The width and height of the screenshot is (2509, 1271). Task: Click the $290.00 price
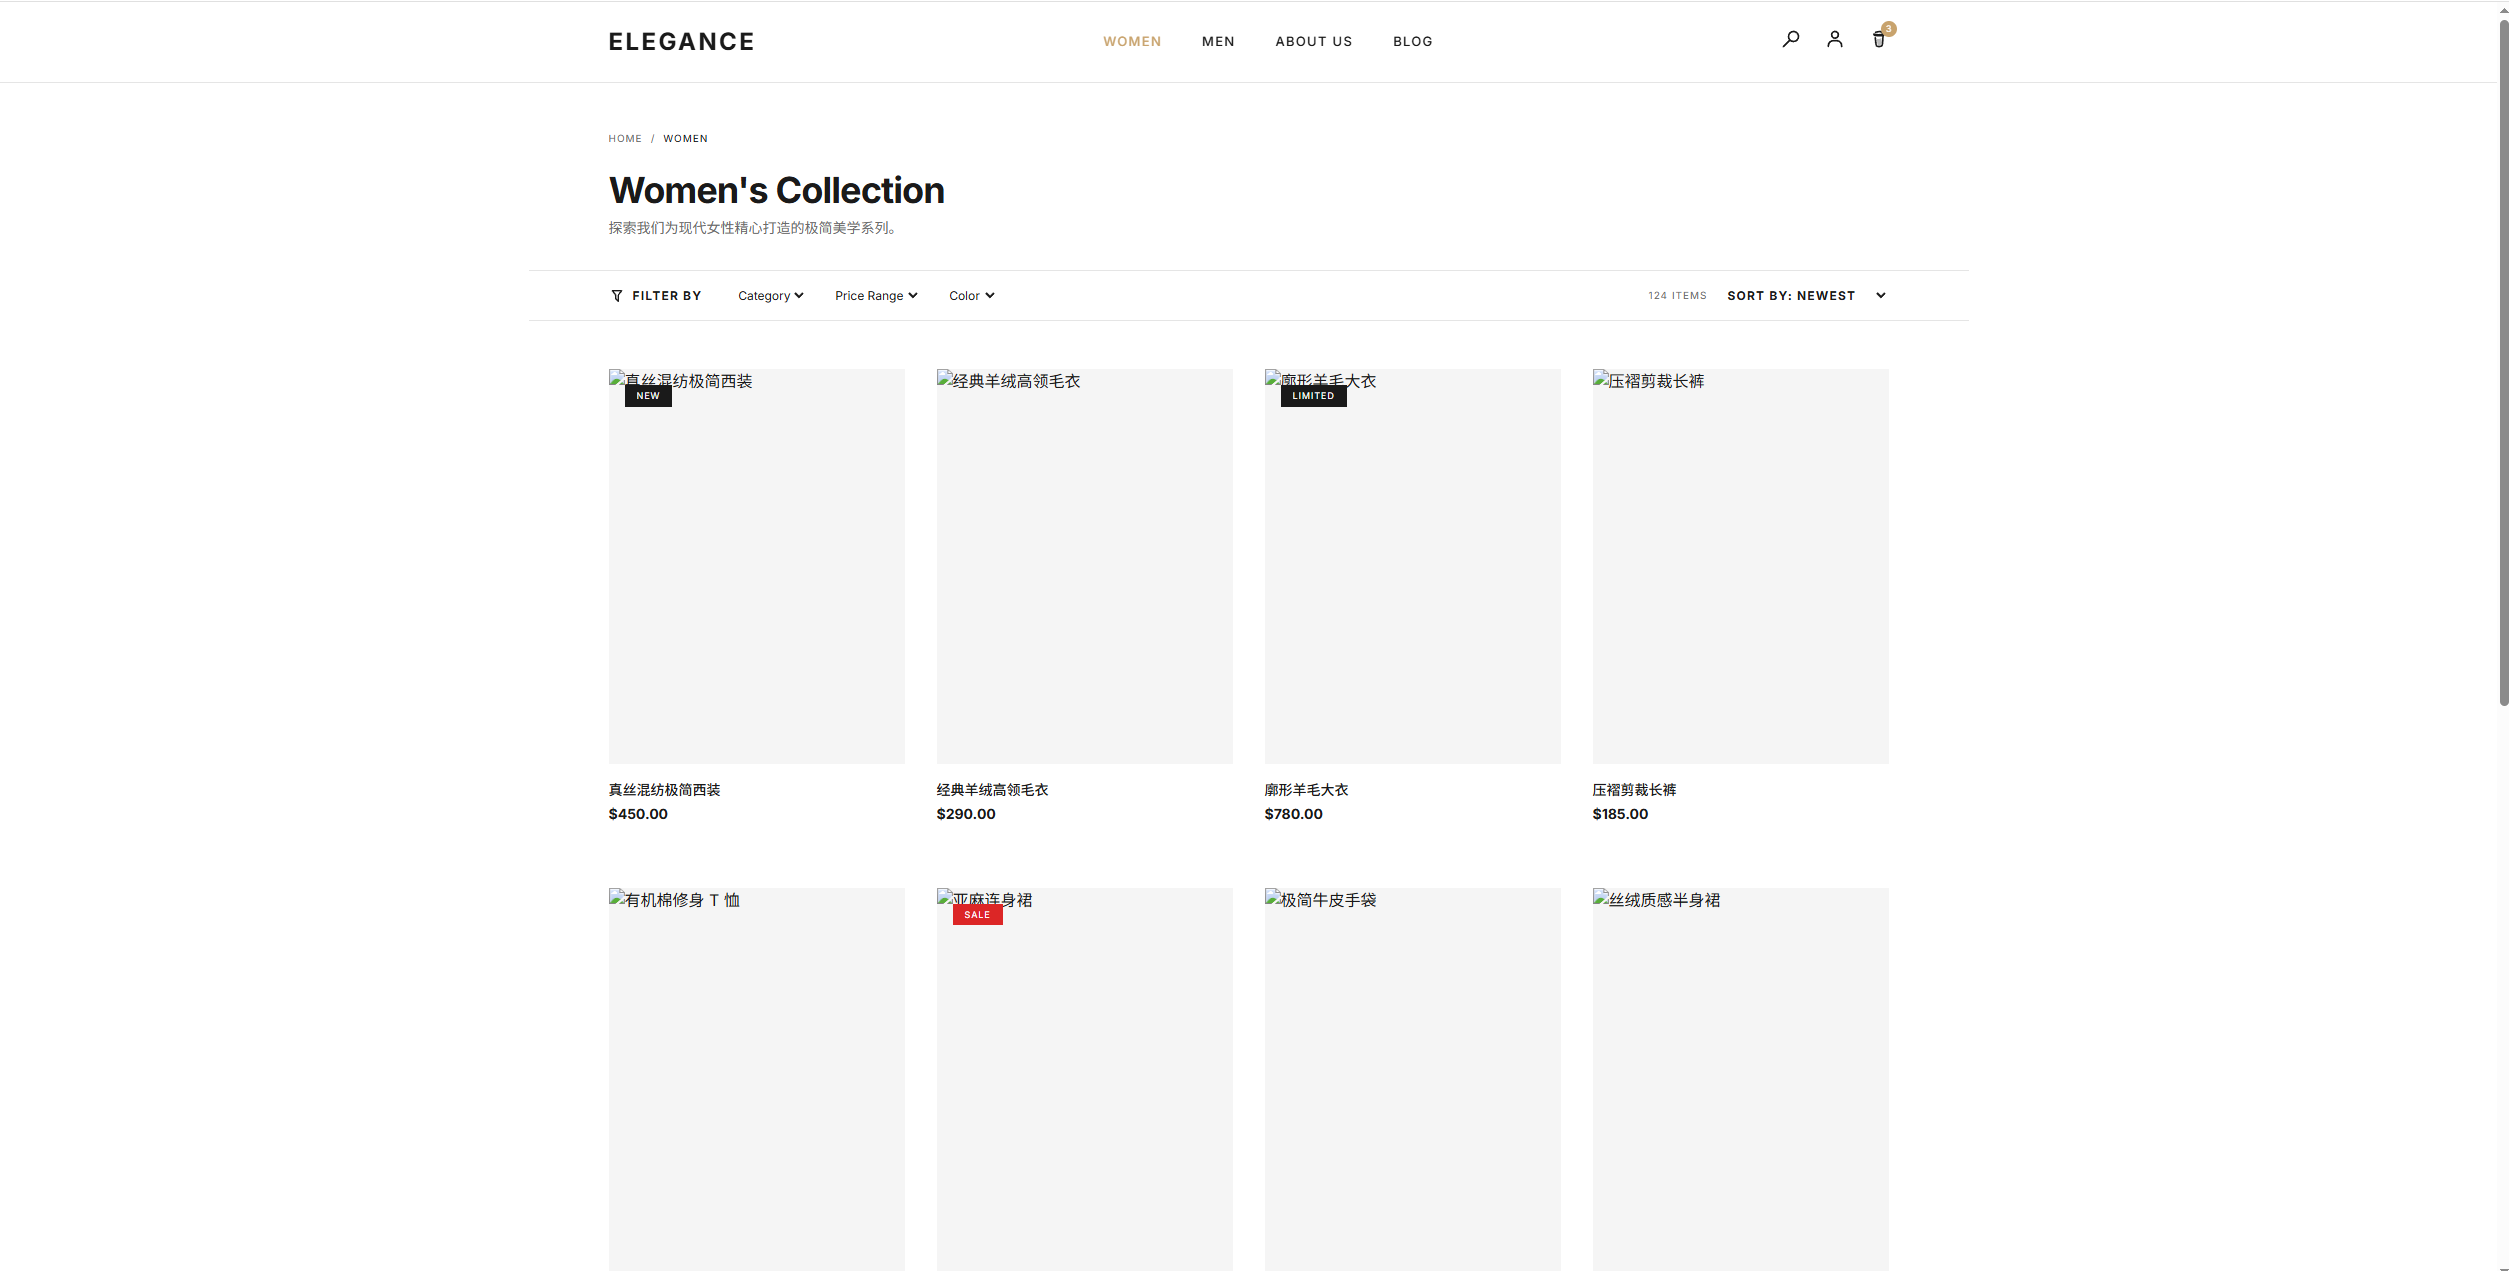[x=966, y=814]
